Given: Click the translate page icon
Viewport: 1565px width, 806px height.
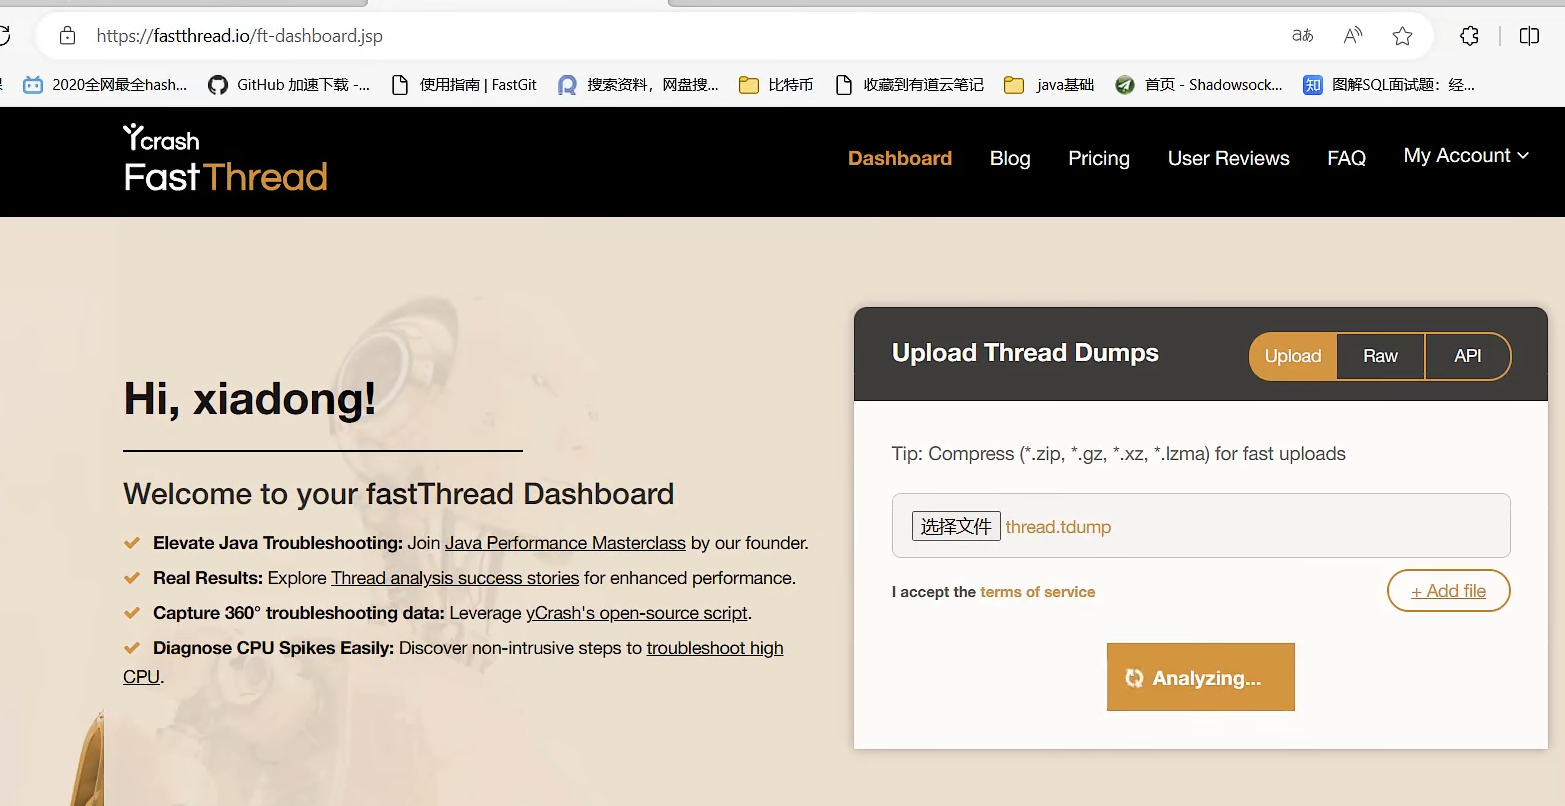Looking at the screenshot, I should click(1302, 36).
